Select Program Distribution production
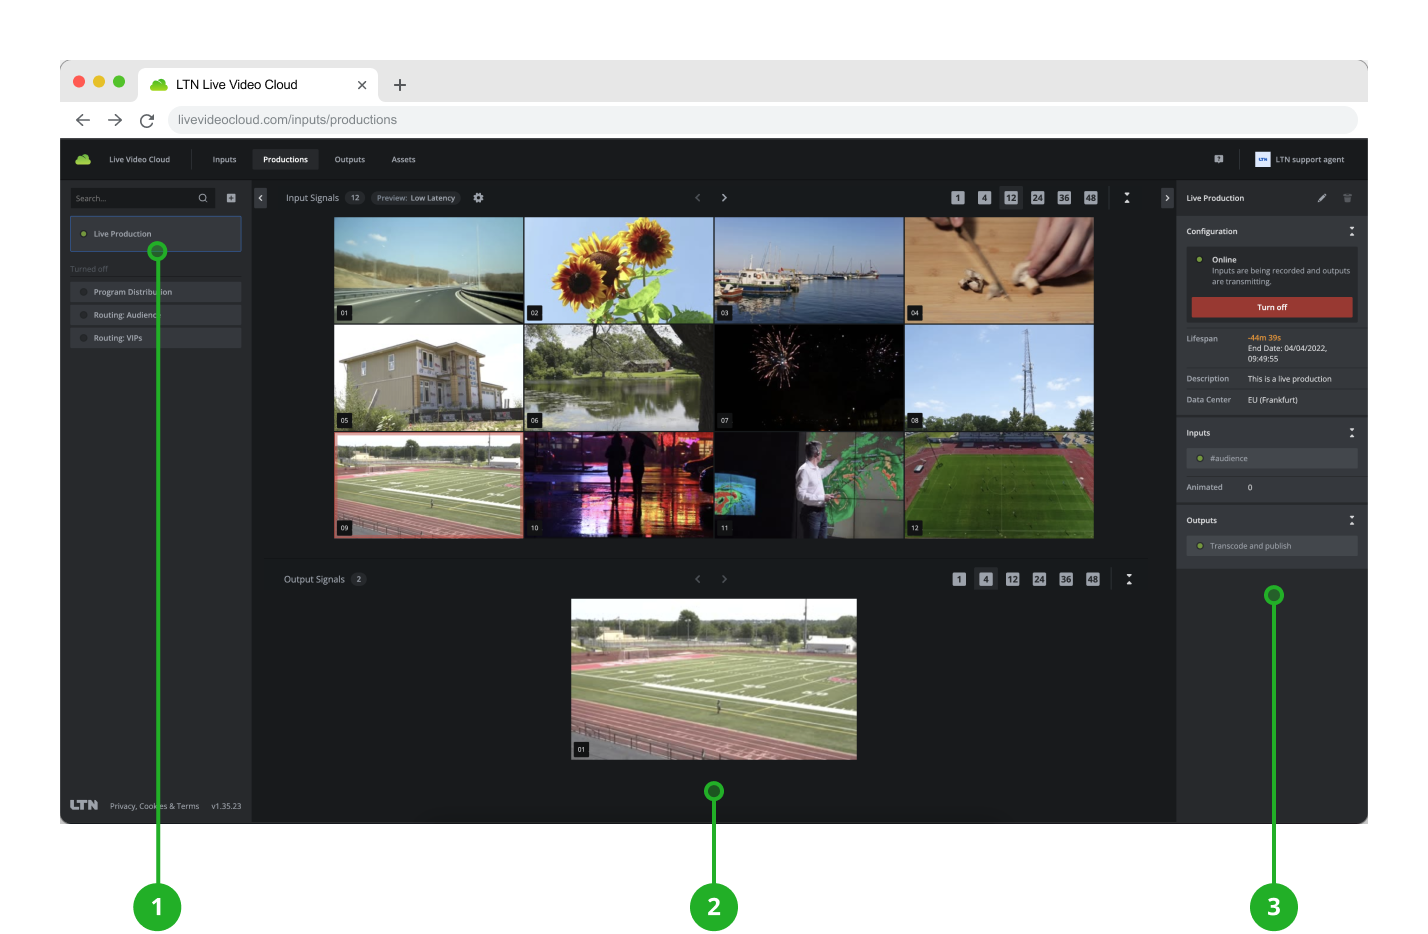 click(x=155, y=292)
